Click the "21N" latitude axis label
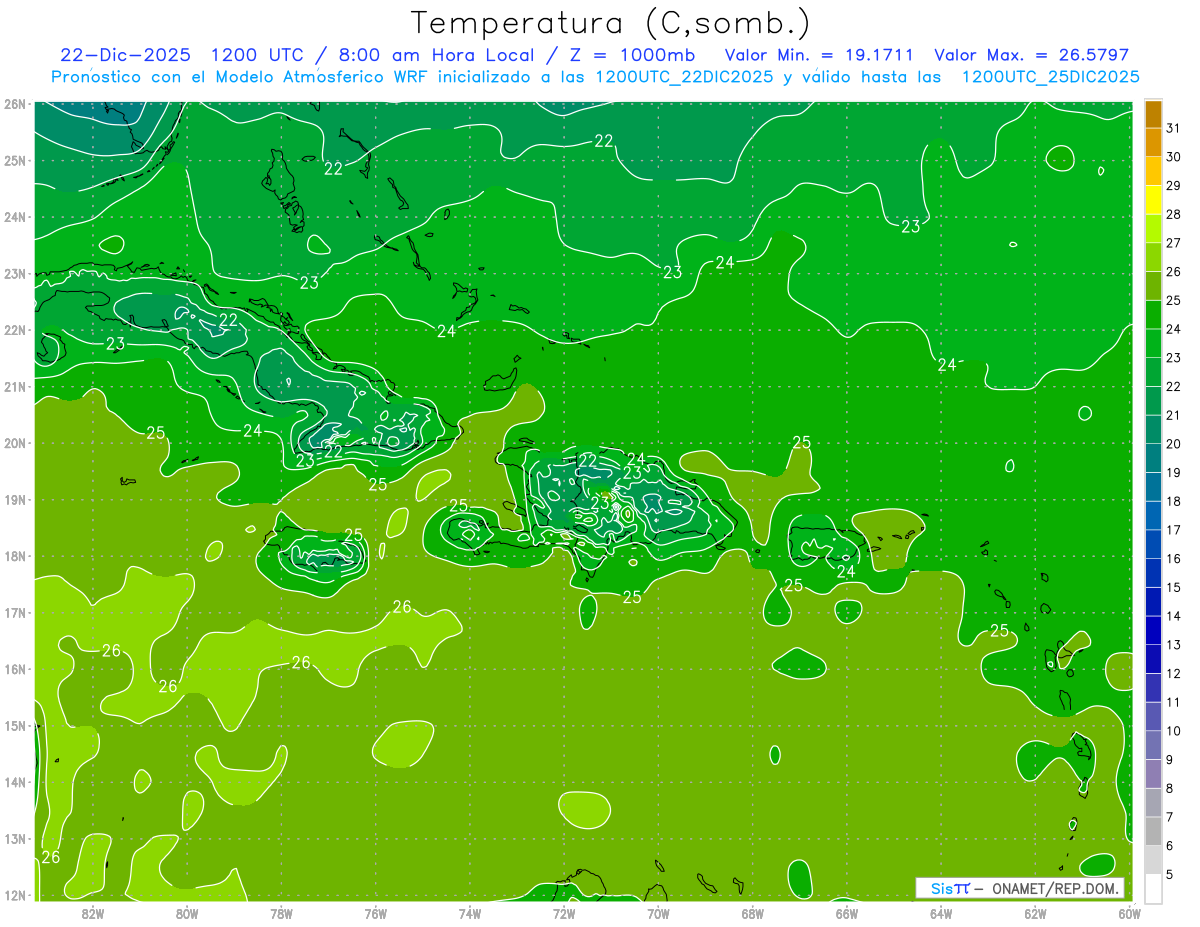The height and width of the screenshot is (927, 1200). [14, 386]
